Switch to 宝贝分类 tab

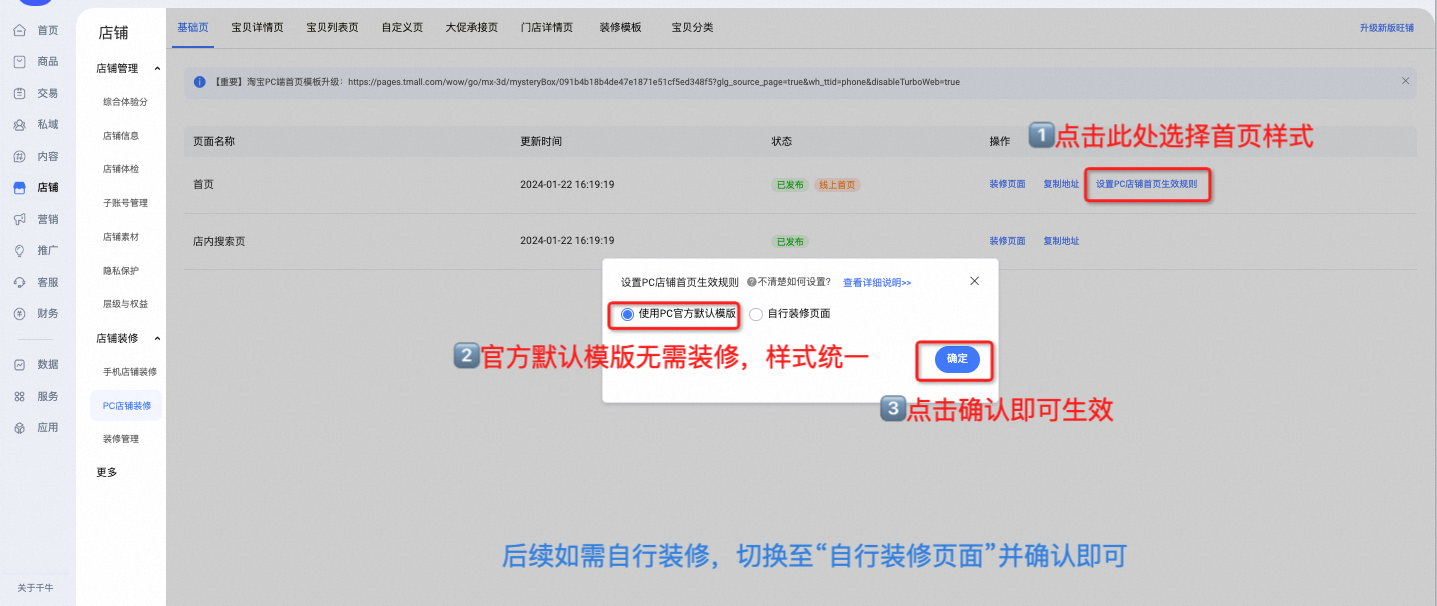point(693,27)
